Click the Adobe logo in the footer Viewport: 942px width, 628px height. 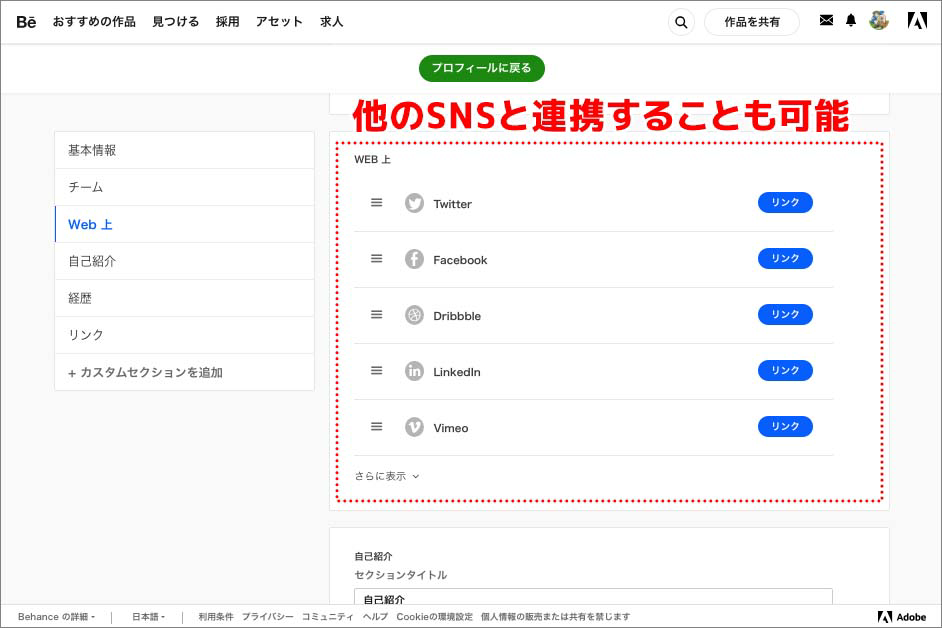(x=899, y=617)
